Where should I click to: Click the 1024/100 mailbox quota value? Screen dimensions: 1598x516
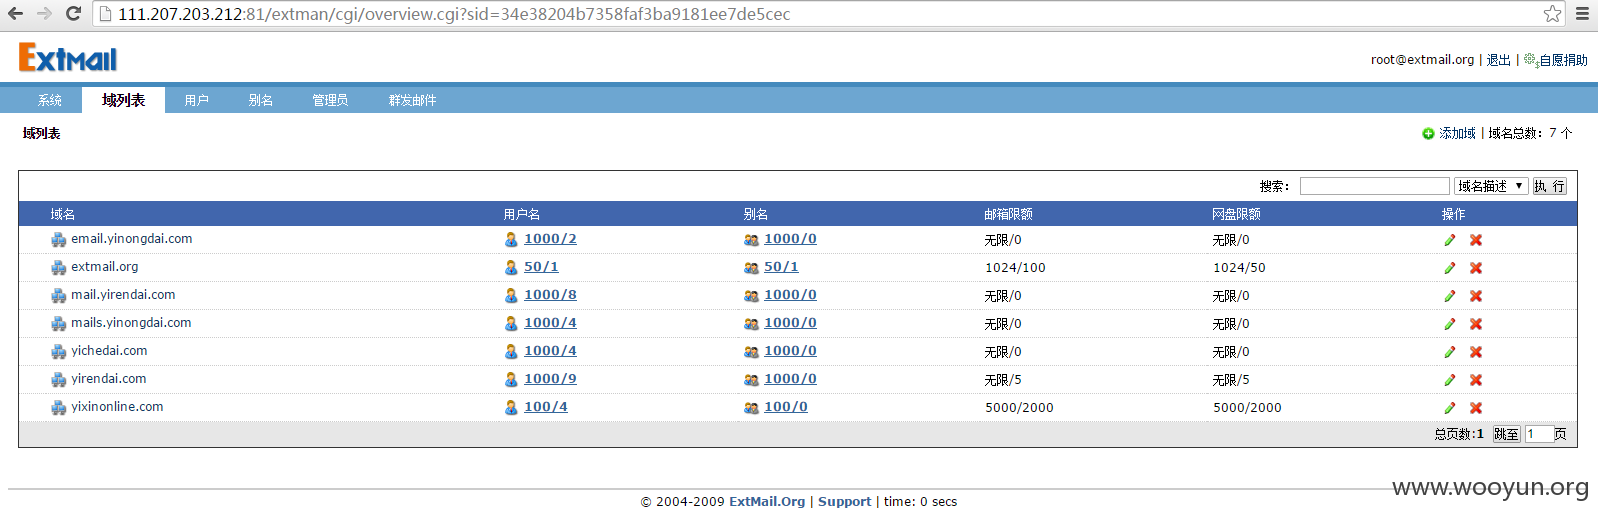coord(1015,268)
